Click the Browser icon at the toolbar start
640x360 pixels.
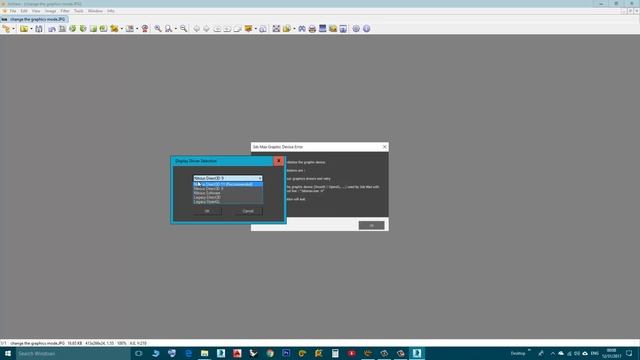[6, 29]
